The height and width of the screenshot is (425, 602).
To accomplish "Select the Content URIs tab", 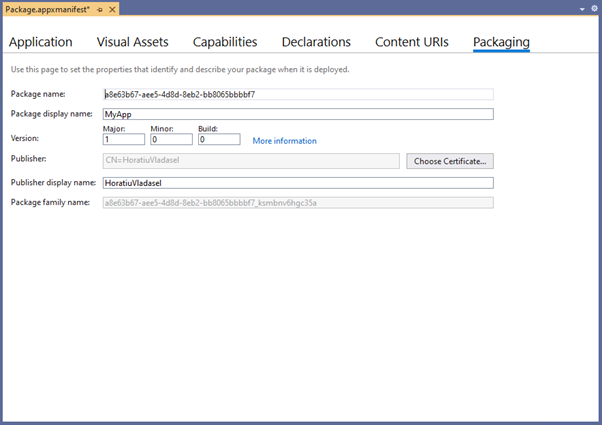I will click(x=412, y=42).
